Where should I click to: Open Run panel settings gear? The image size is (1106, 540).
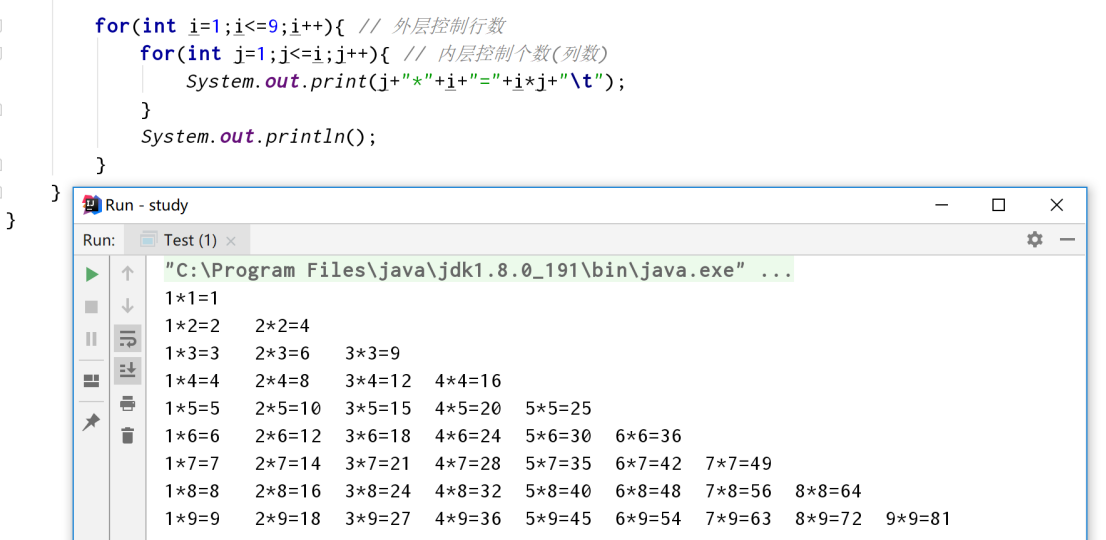1035,240
